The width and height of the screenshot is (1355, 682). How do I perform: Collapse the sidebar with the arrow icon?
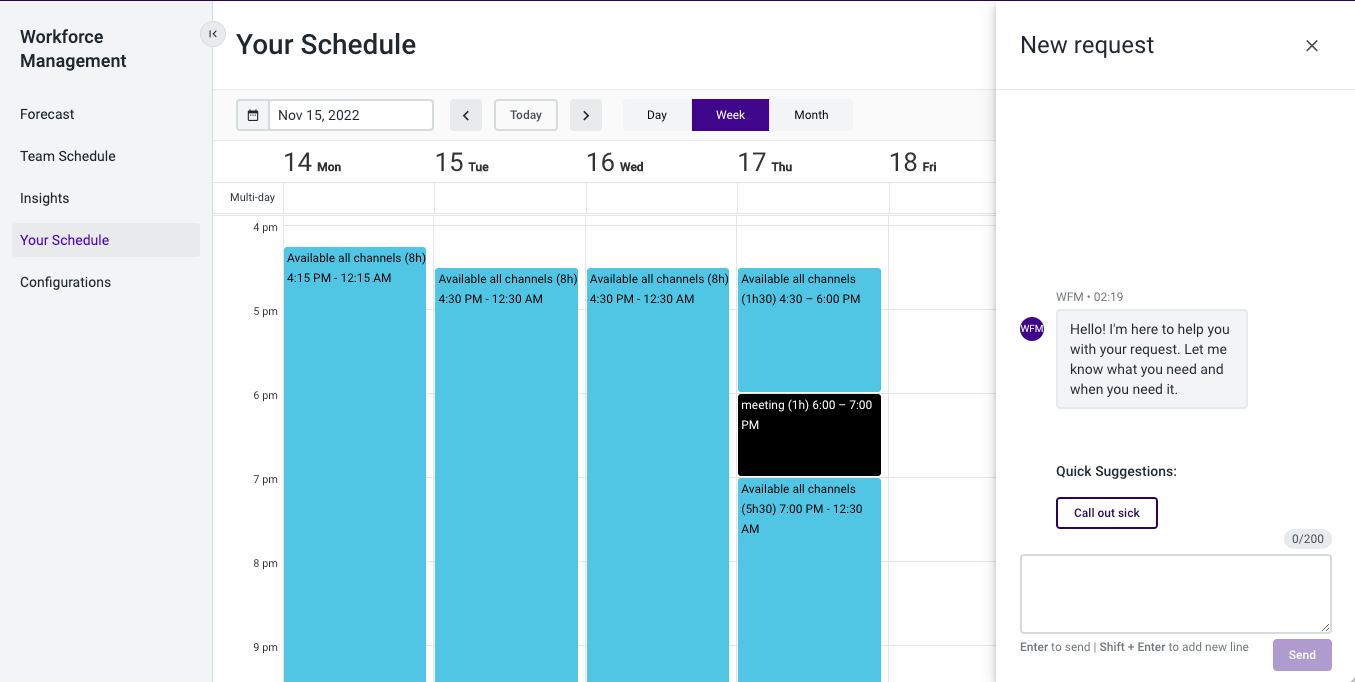(x=213, y=34)
